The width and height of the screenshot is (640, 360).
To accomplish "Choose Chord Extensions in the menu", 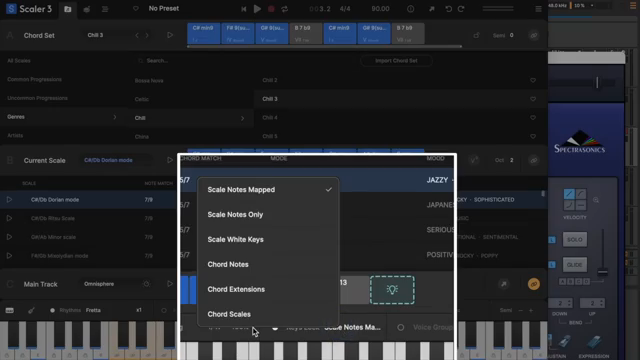I will click(x=268, y=289).
